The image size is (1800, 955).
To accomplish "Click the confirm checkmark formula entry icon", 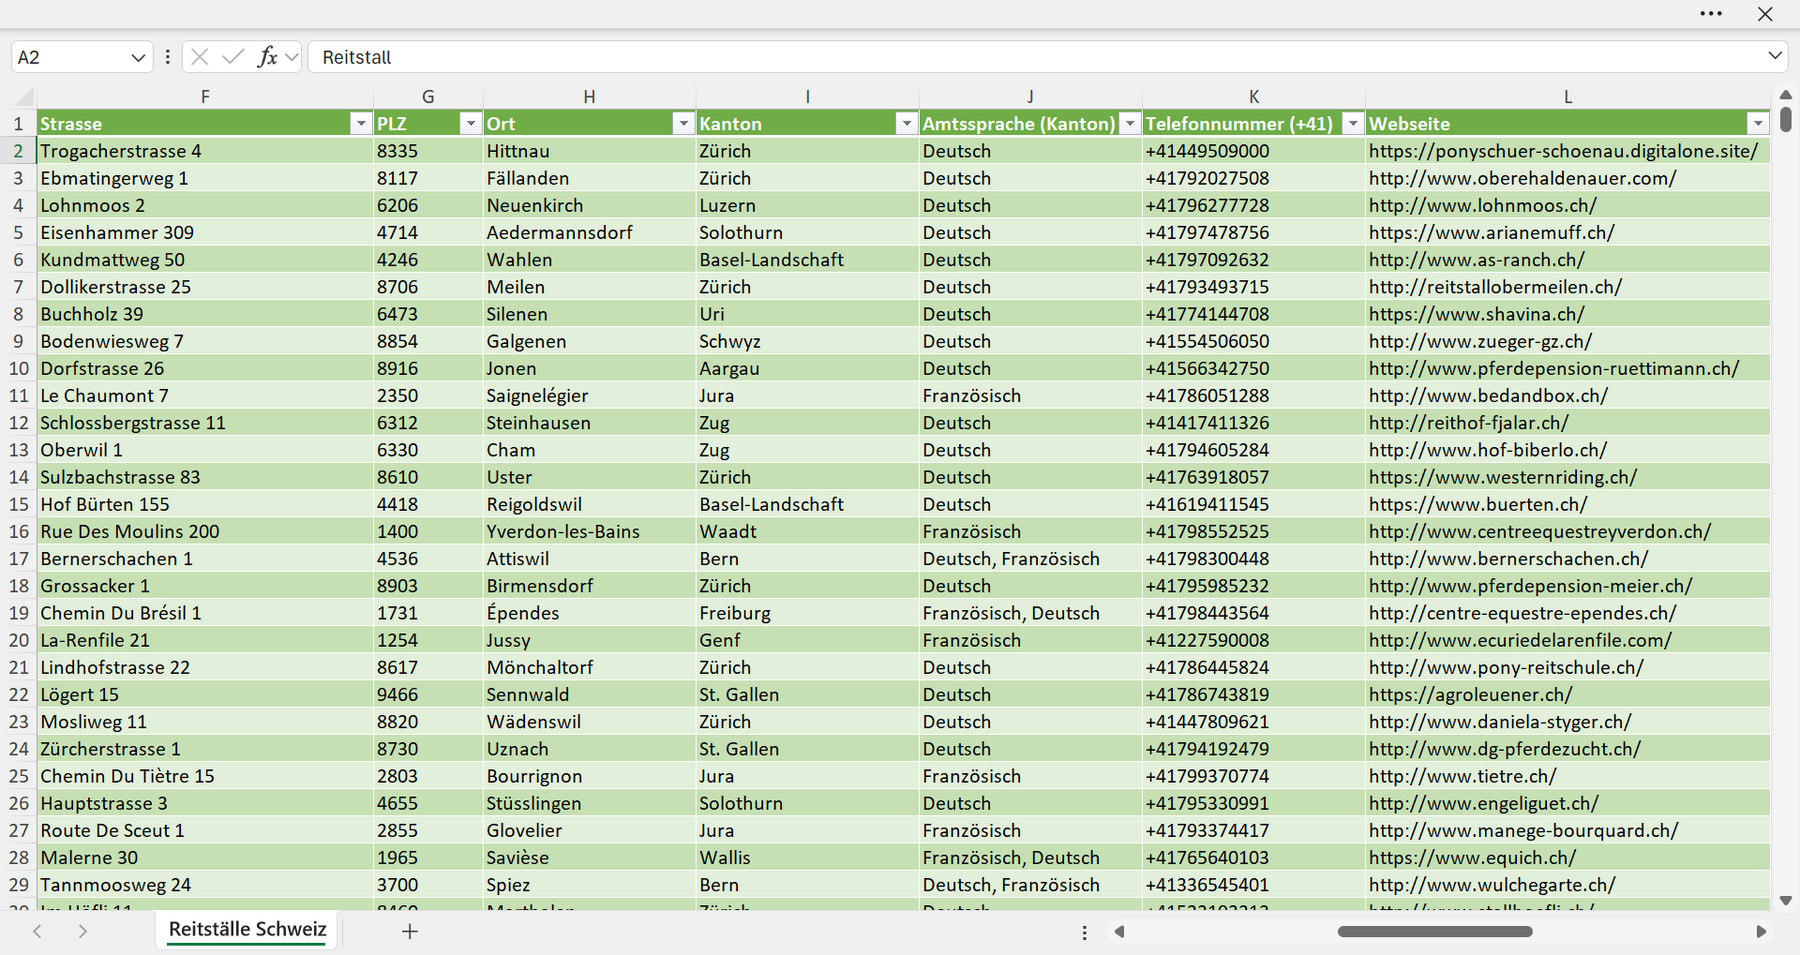I will coord(233,57).
